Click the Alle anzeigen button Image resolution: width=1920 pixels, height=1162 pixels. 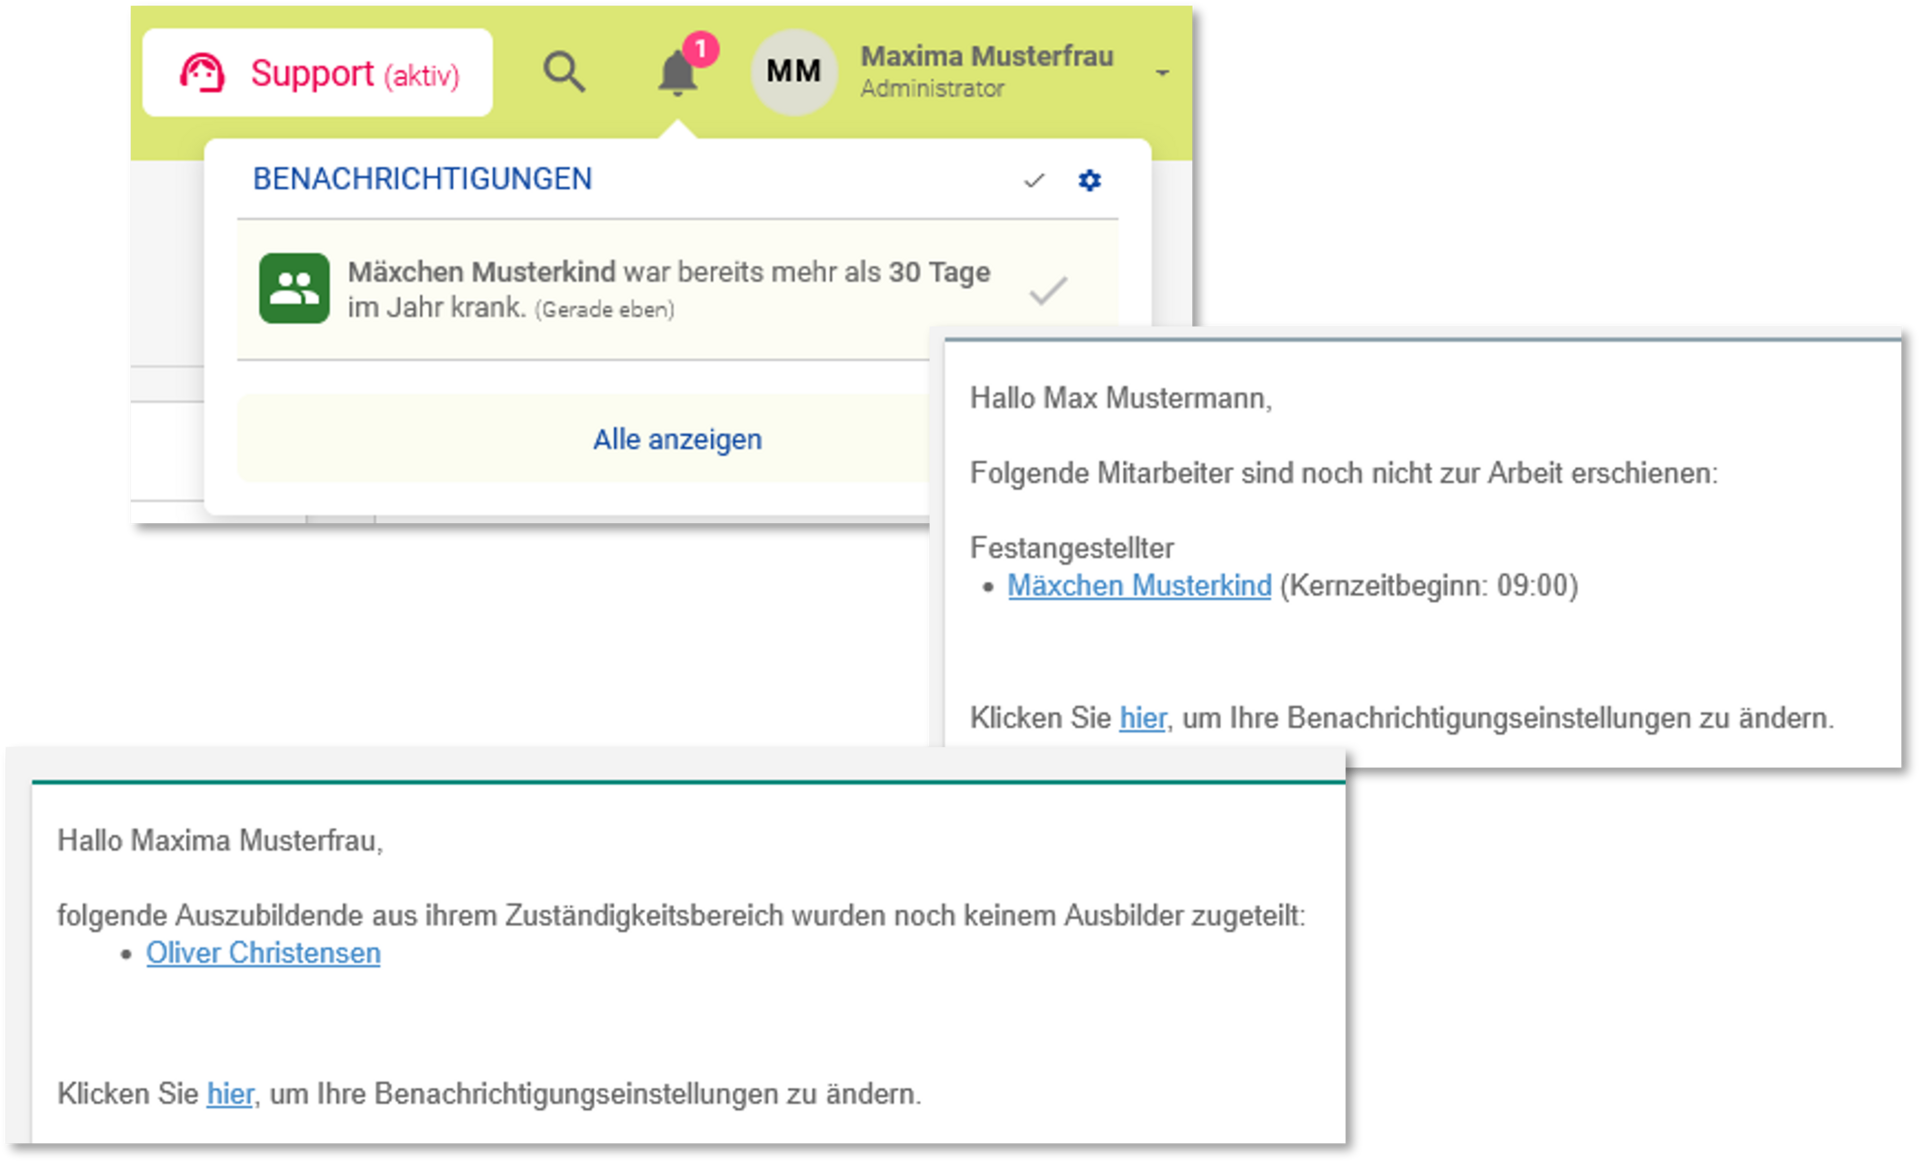pos(677,438)
